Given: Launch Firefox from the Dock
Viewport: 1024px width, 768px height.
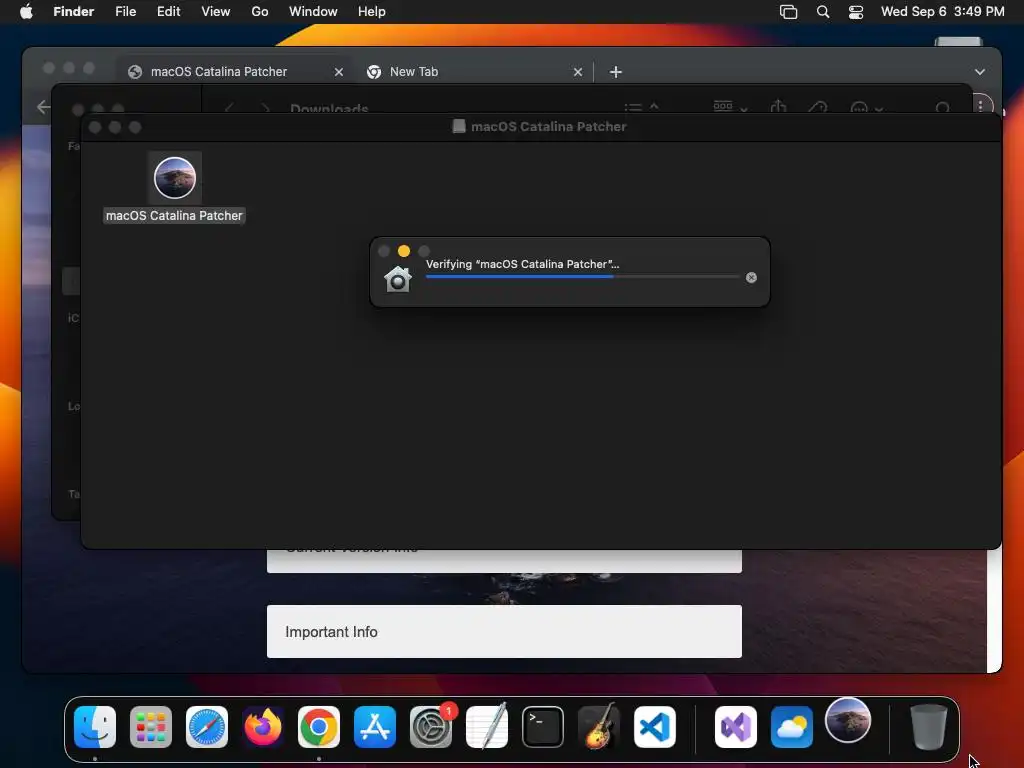Looking at the screenshot, I should click(263, 726).
